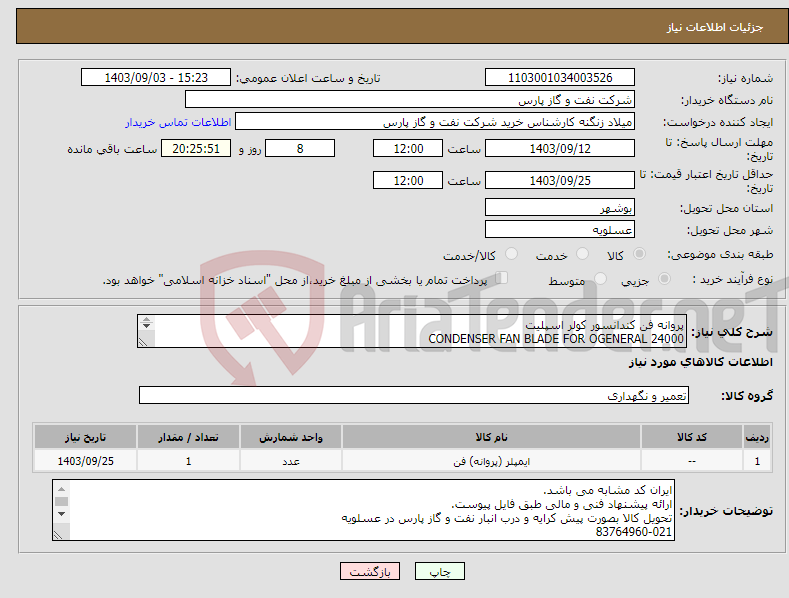Click the ردیف column header
Image resolution: width=789 pixels, height=598 pixels.
(757, 437)
